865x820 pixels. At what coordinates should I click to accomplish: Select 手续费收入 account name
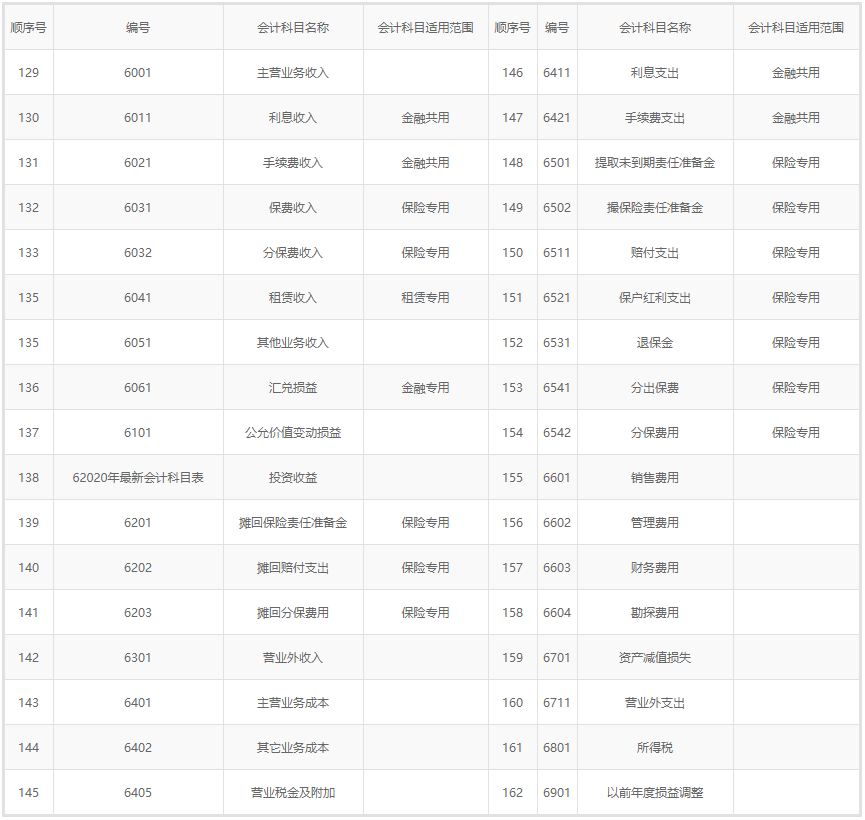coord(293,163)
